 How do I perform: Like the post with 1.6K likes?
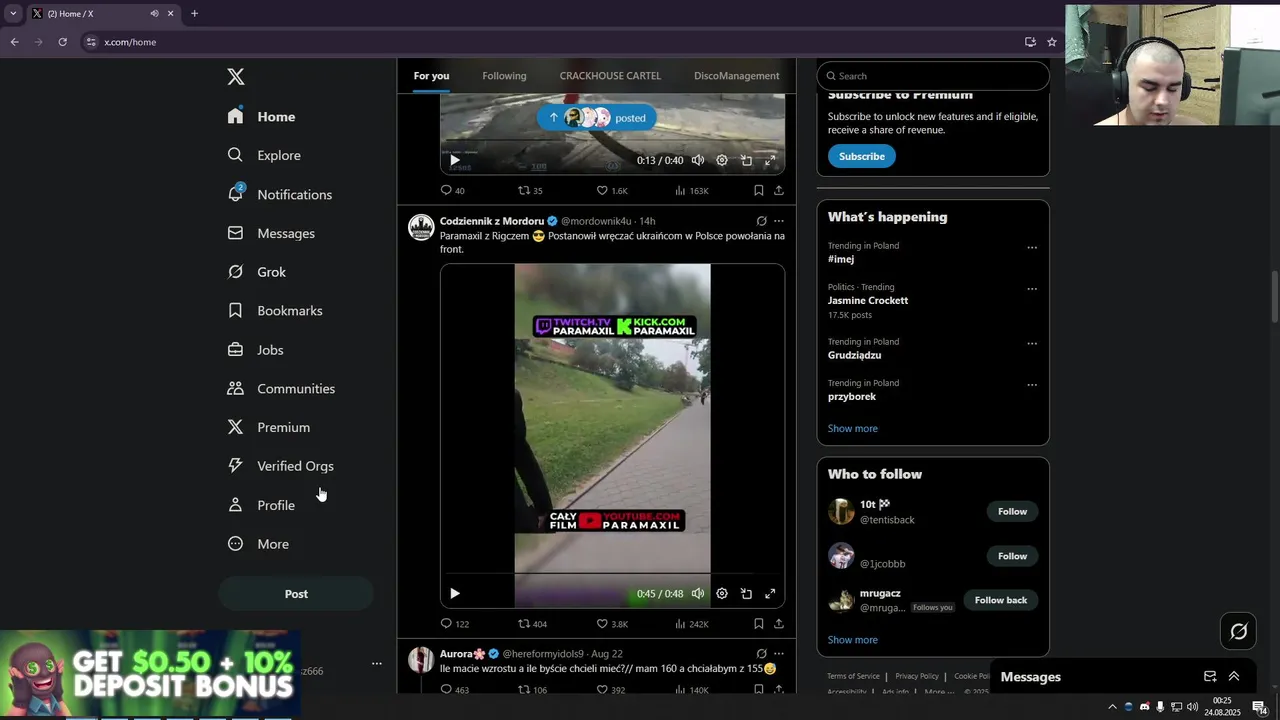coord(612,190)
